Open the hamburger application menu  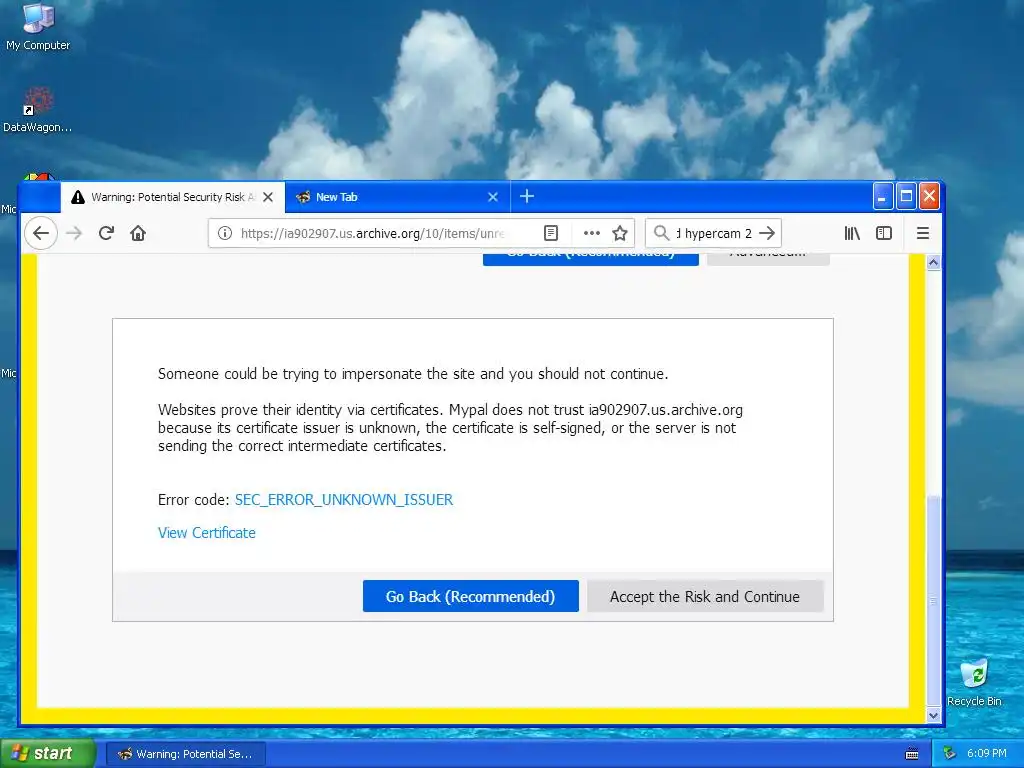[x=923, y=233]
